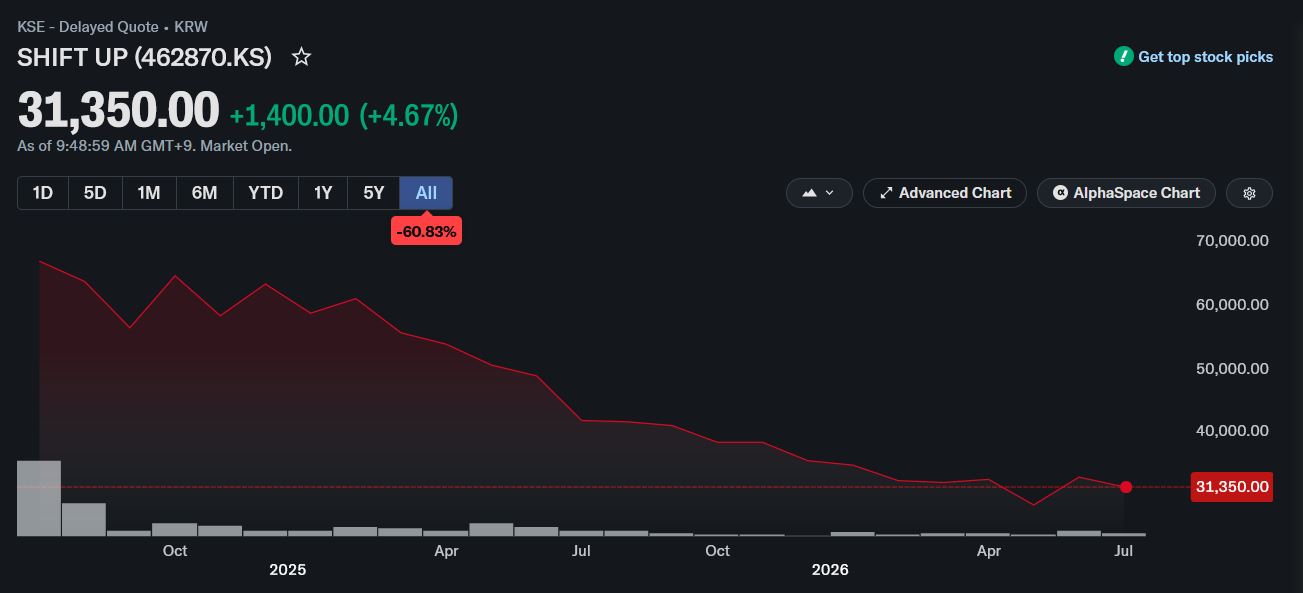Viewport: 1303px width, 593px height.
Task: Click the +1,400.00 price change value
Action: (289, 116)
